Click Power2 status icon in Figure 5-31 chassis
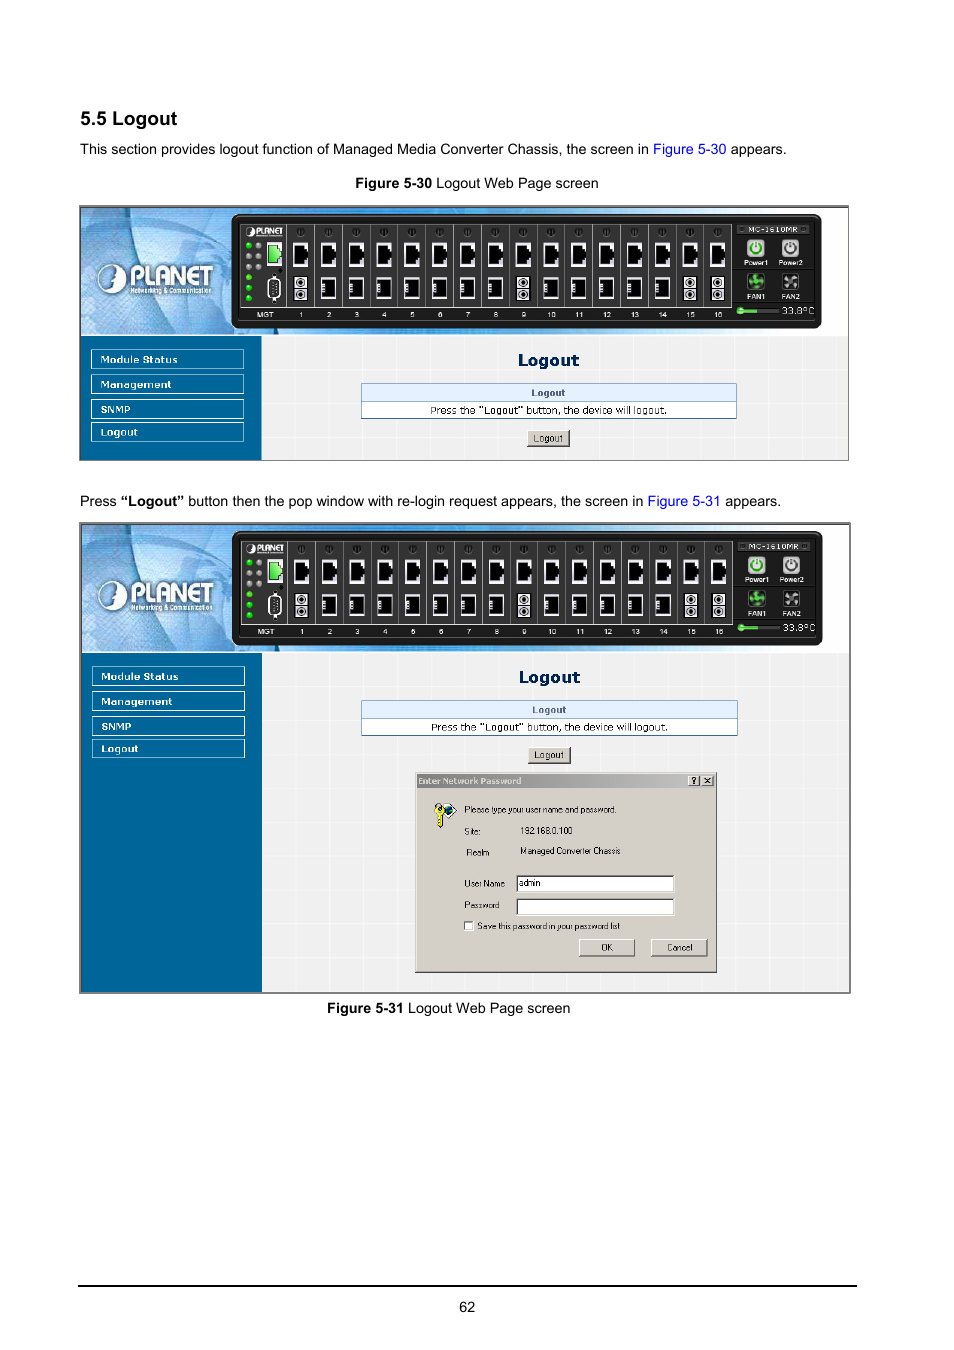Viewport: 954px width, 1350px height. 791,565
